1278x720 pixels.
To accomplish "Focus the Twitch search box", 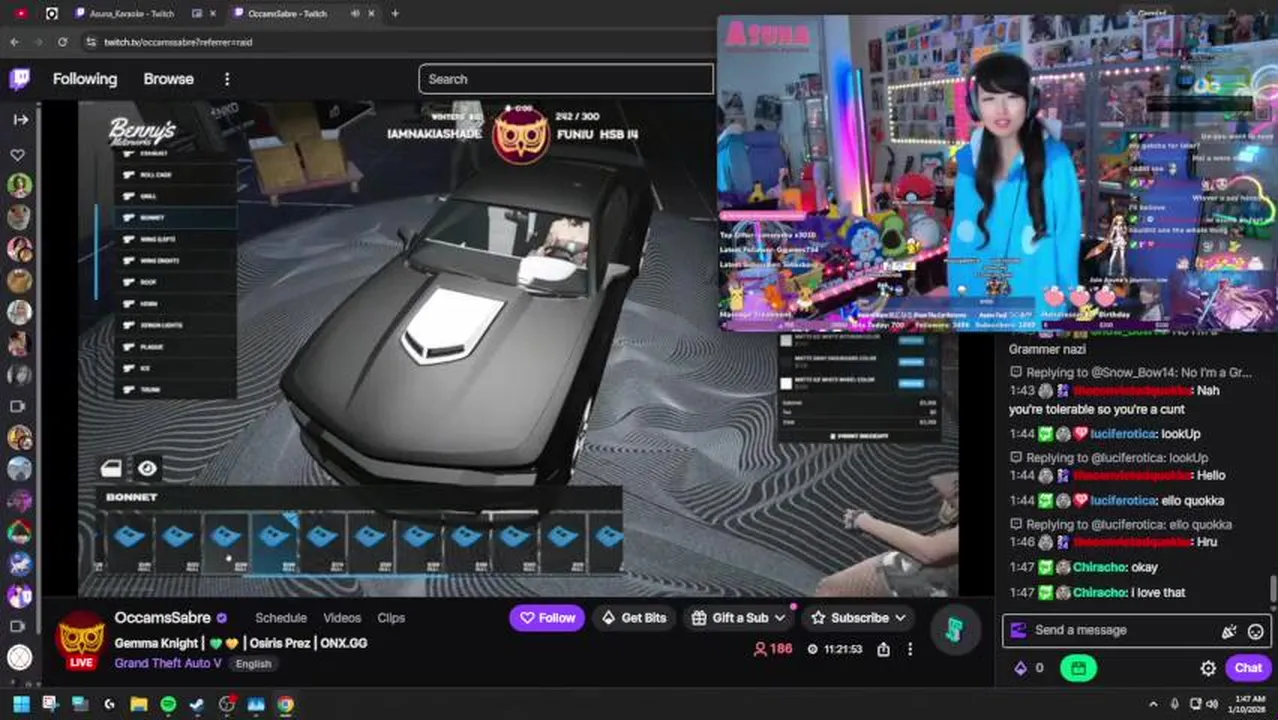I will (566, 79).
